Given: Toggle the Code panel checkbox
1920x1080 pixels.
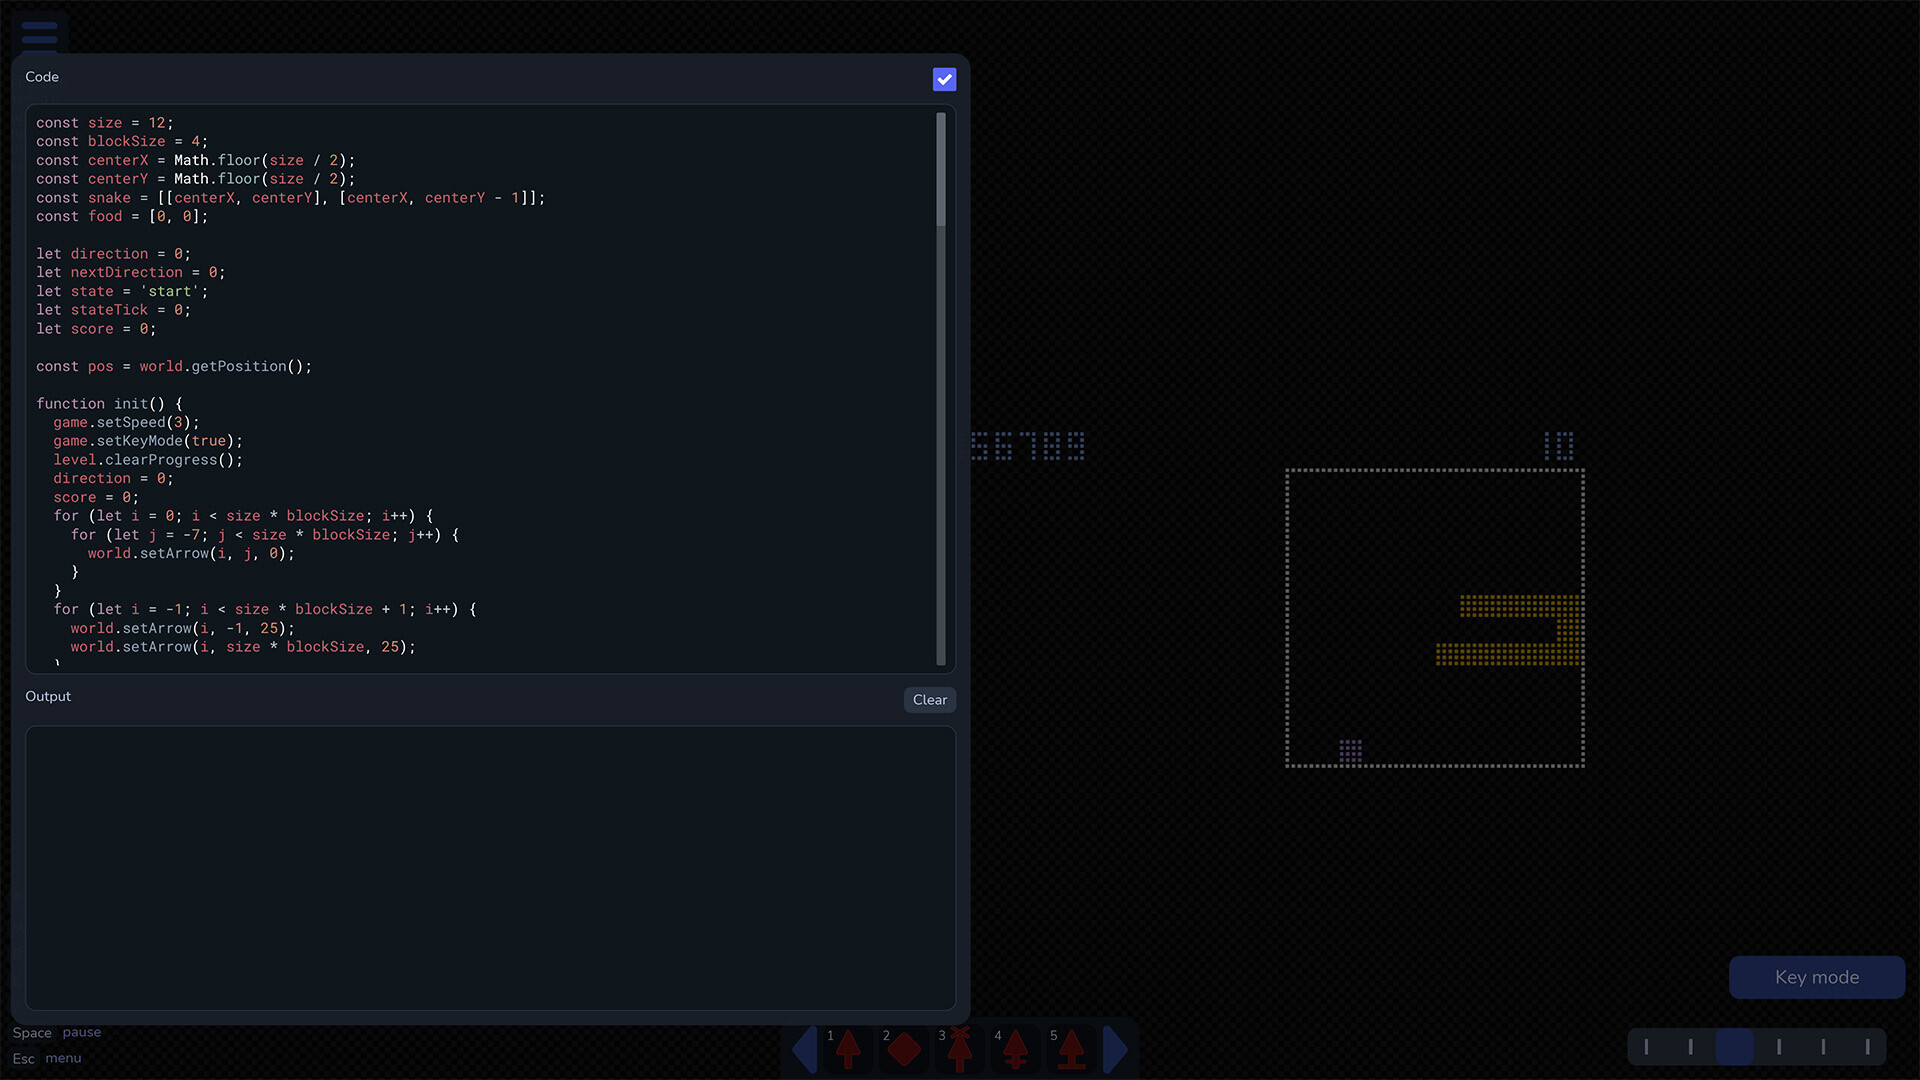Looking at the screenshot, I should tap(944, 79).
